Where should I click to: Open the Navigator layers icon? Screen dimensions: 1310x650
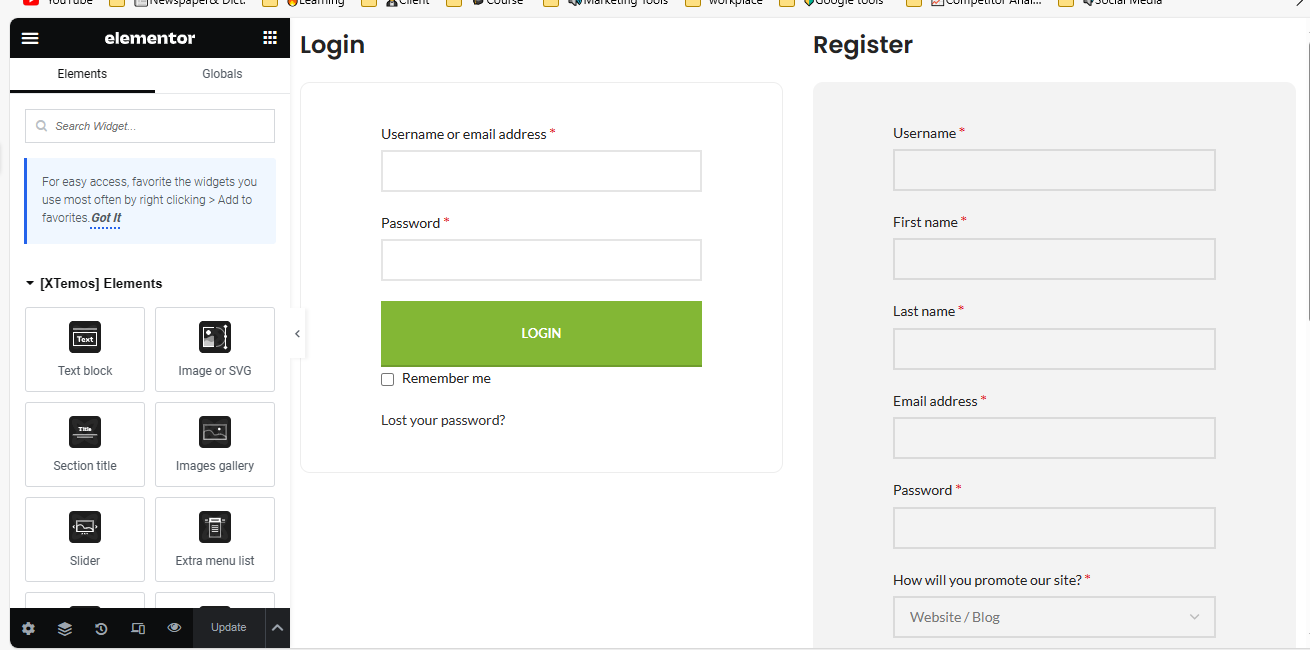[65, 628]
